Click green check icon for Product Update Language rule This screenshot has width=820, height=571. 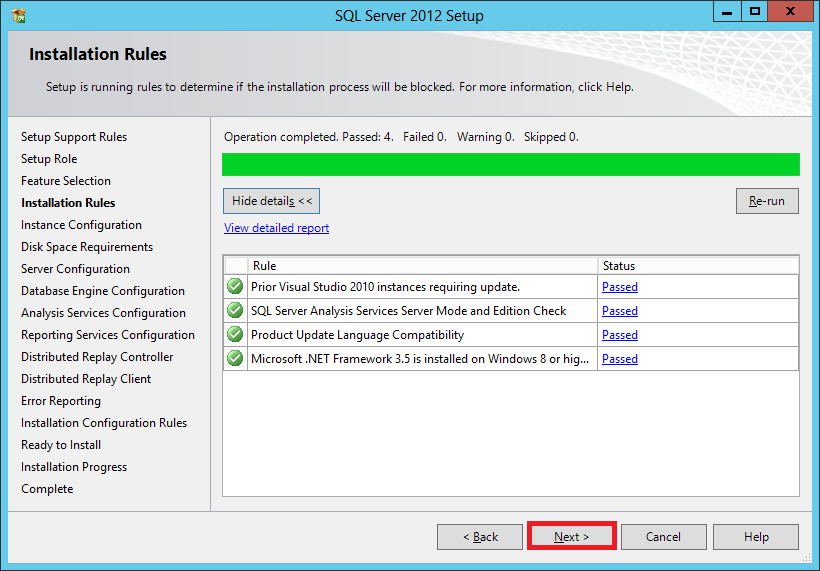click(235, 335)
